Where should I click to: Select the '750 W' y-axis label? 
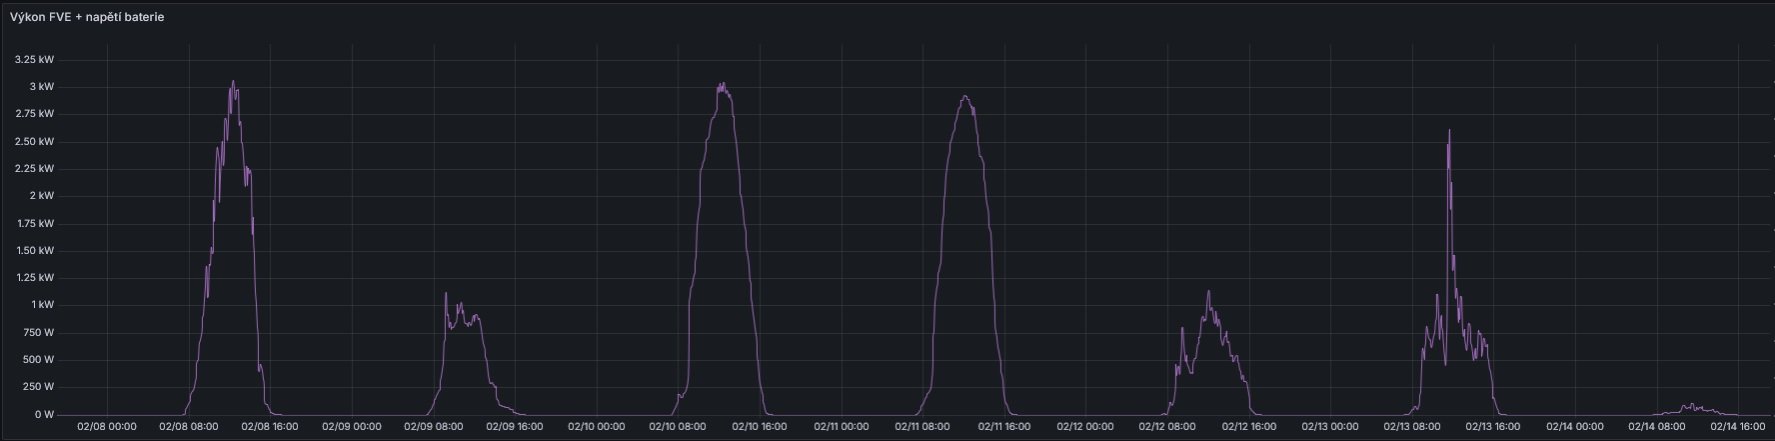click(x=39, y=332)
